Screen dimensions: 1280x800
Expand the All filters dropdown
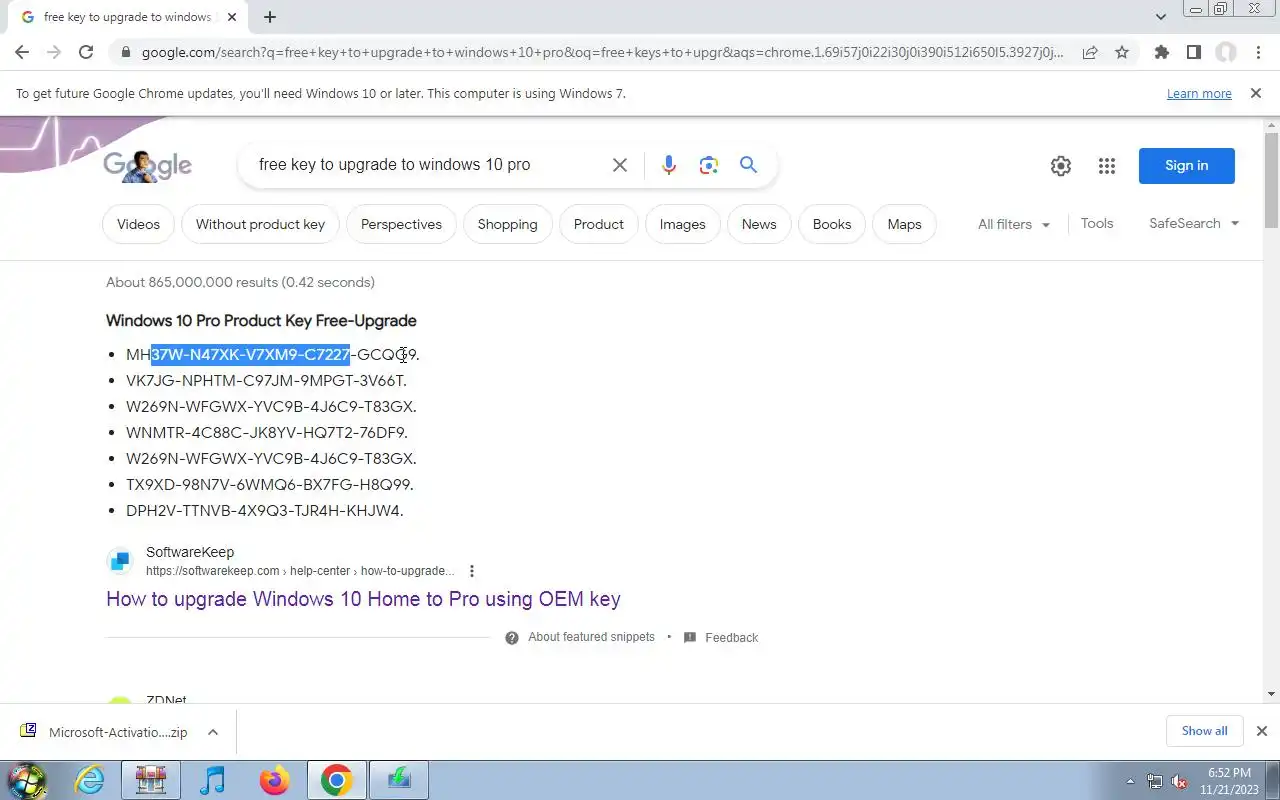coord(1014,224)
